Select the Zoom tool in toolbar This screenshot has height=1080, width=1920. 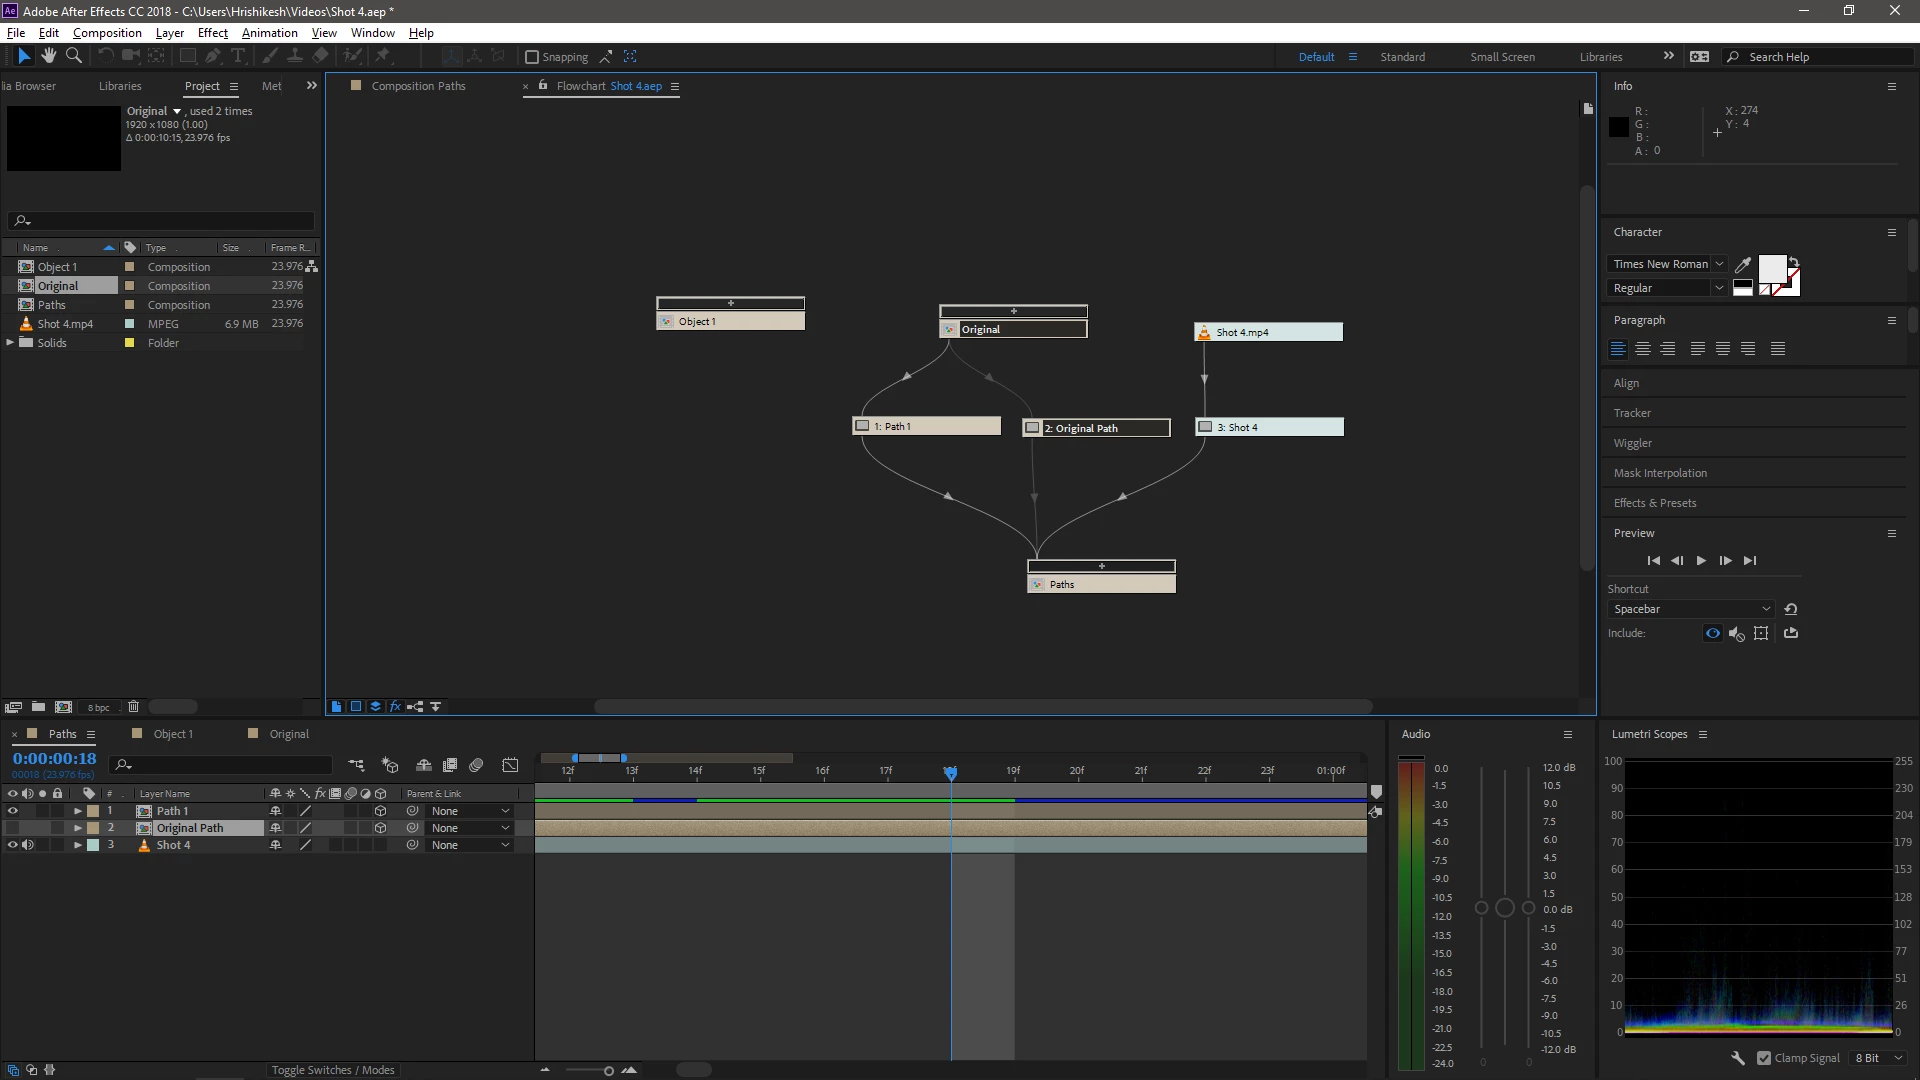click(73, 56)
